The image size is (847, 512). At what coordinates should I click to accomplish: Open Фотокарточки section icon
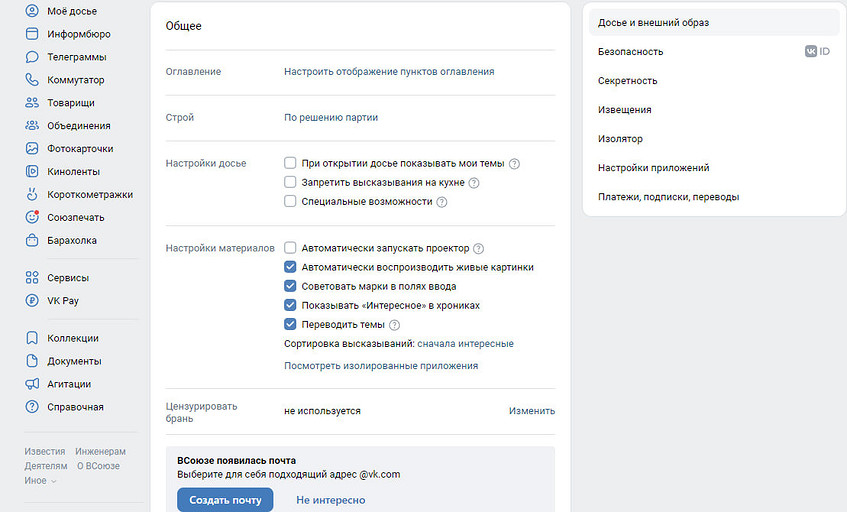32,149
